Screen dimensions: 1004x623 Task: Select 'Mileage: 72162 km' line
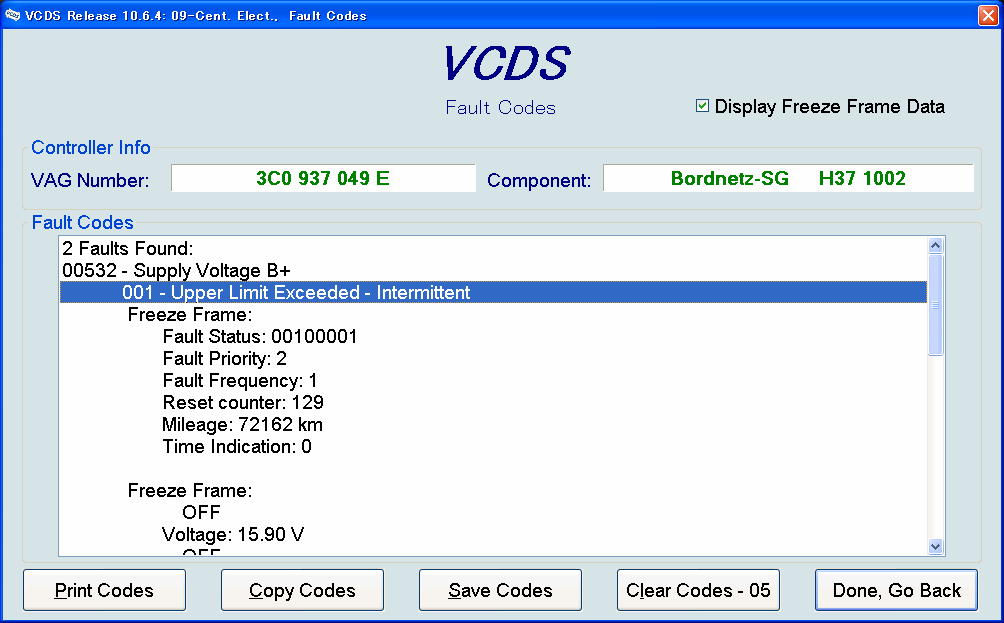(x=242, y=425)
